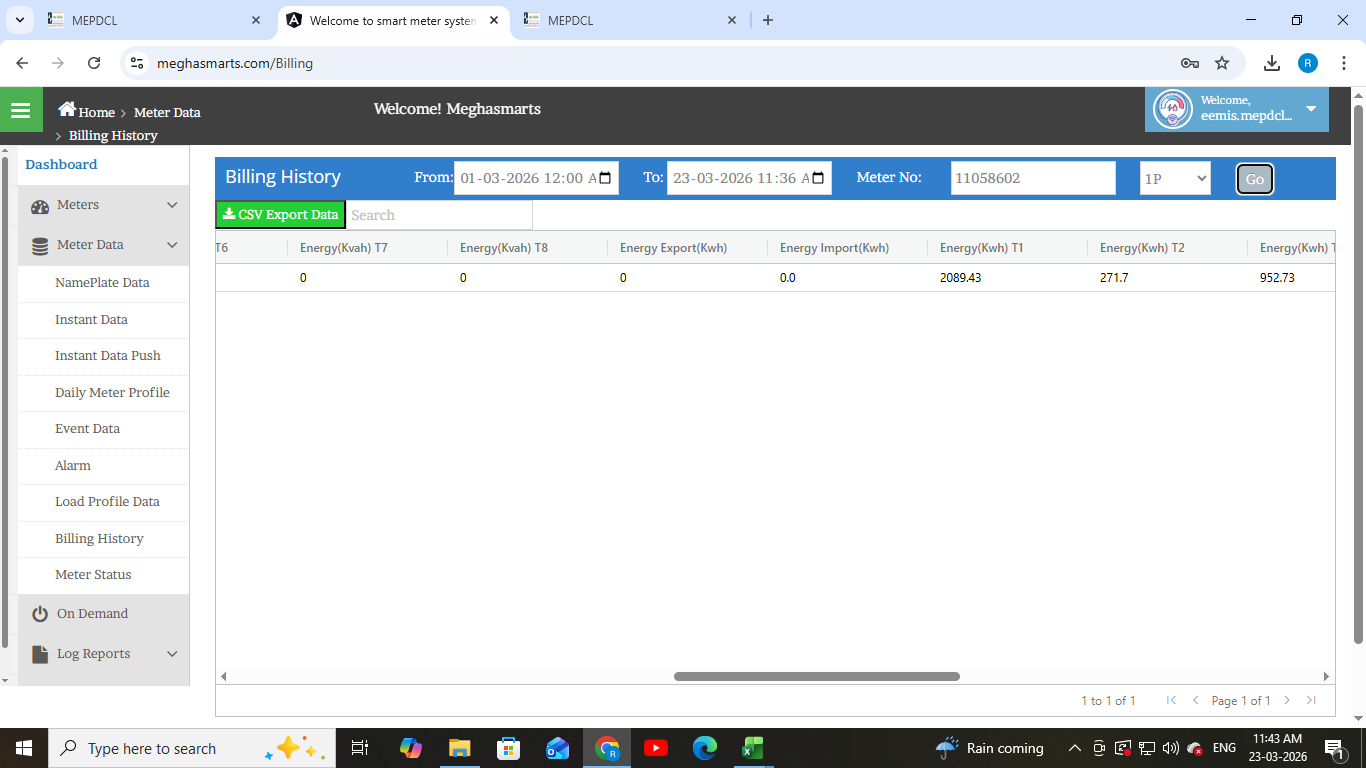Open Daily Meter Profile in sidebar

pyautogui.click(x=112, y=393)
